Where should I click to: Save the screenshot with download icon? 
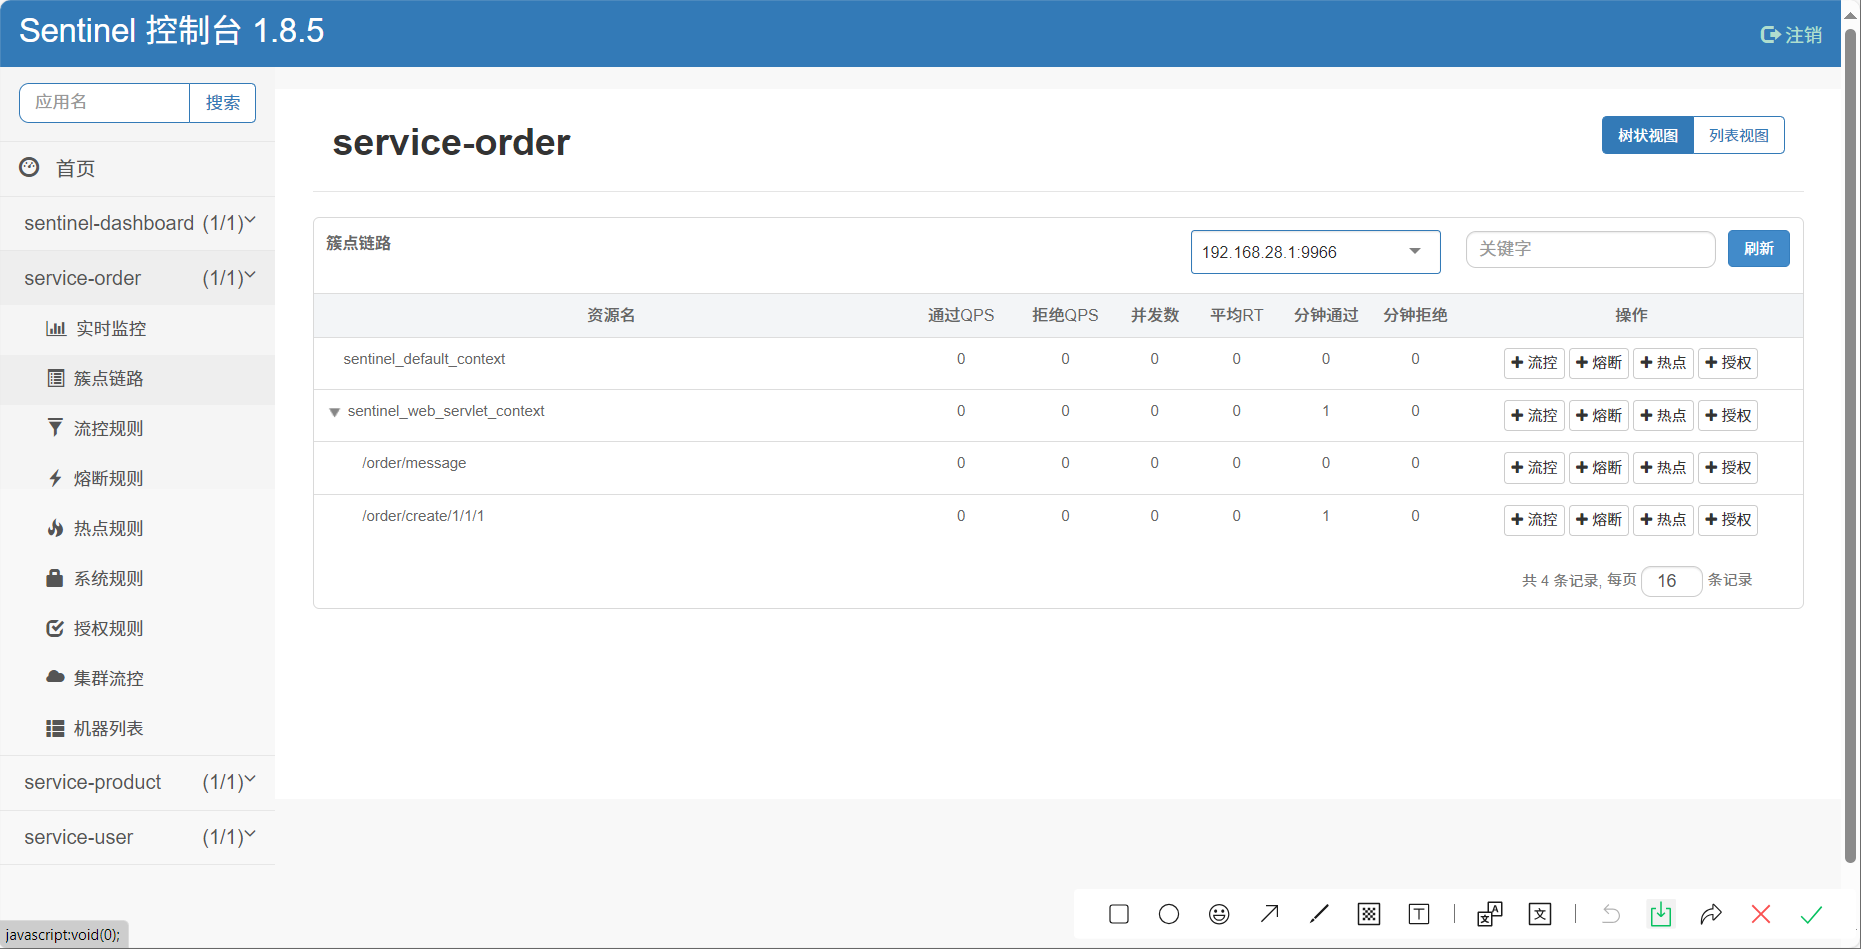(1661, 914)
